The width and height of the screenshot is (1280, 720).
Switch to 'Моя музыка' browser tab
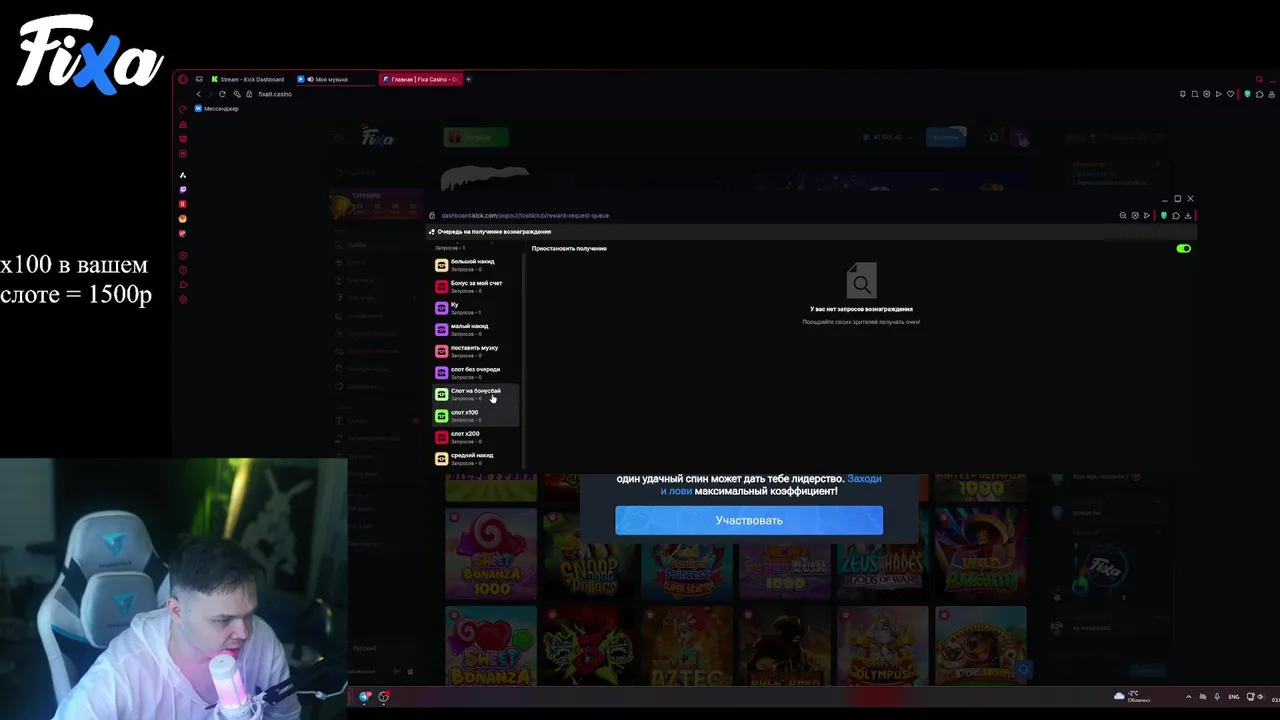tap(335, 79)
